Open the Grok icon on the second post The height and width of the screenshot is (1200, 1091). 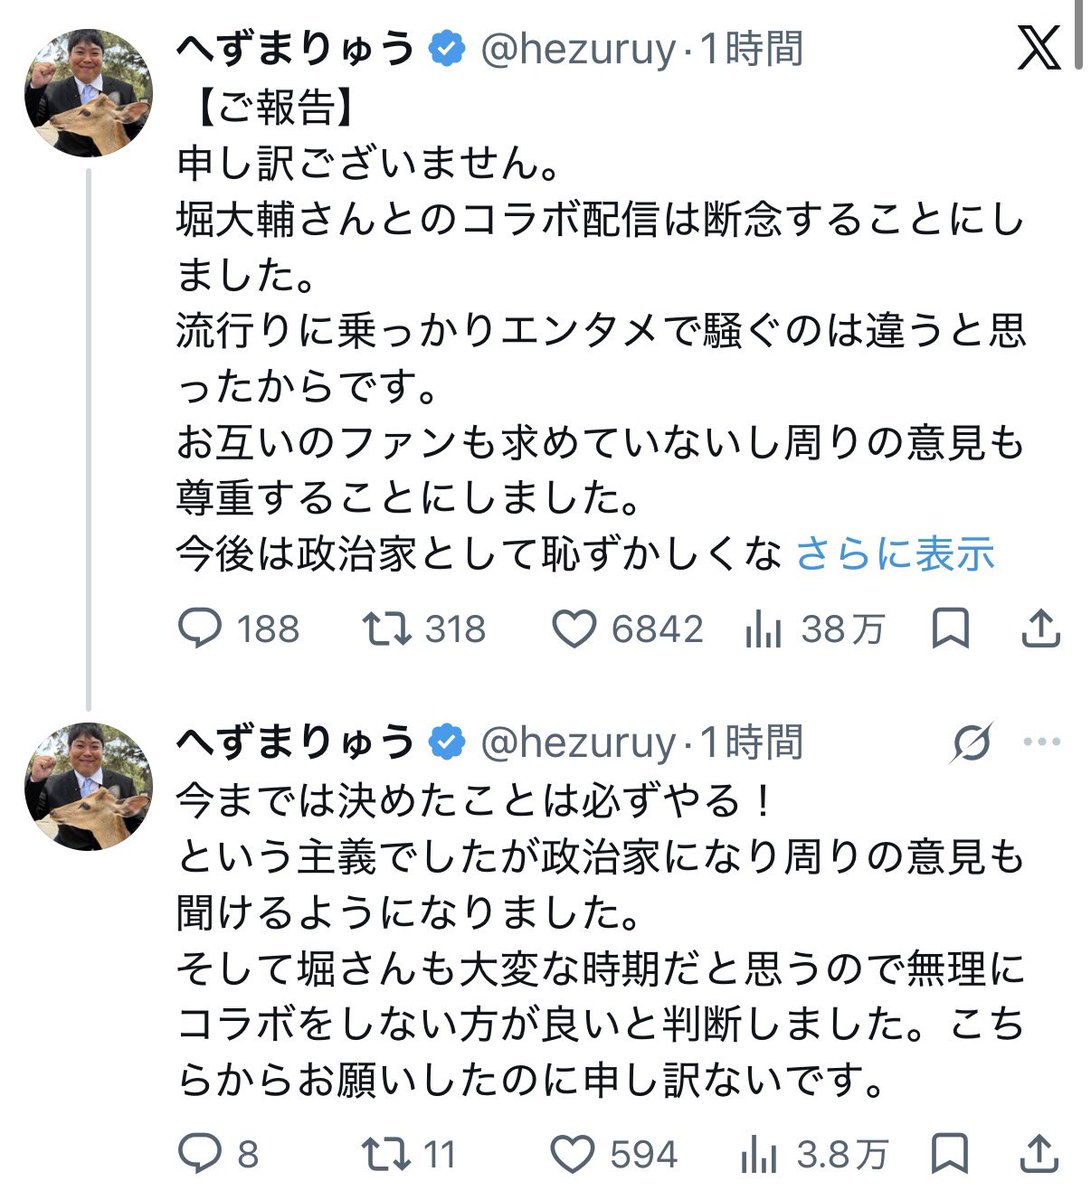(972, 742)
